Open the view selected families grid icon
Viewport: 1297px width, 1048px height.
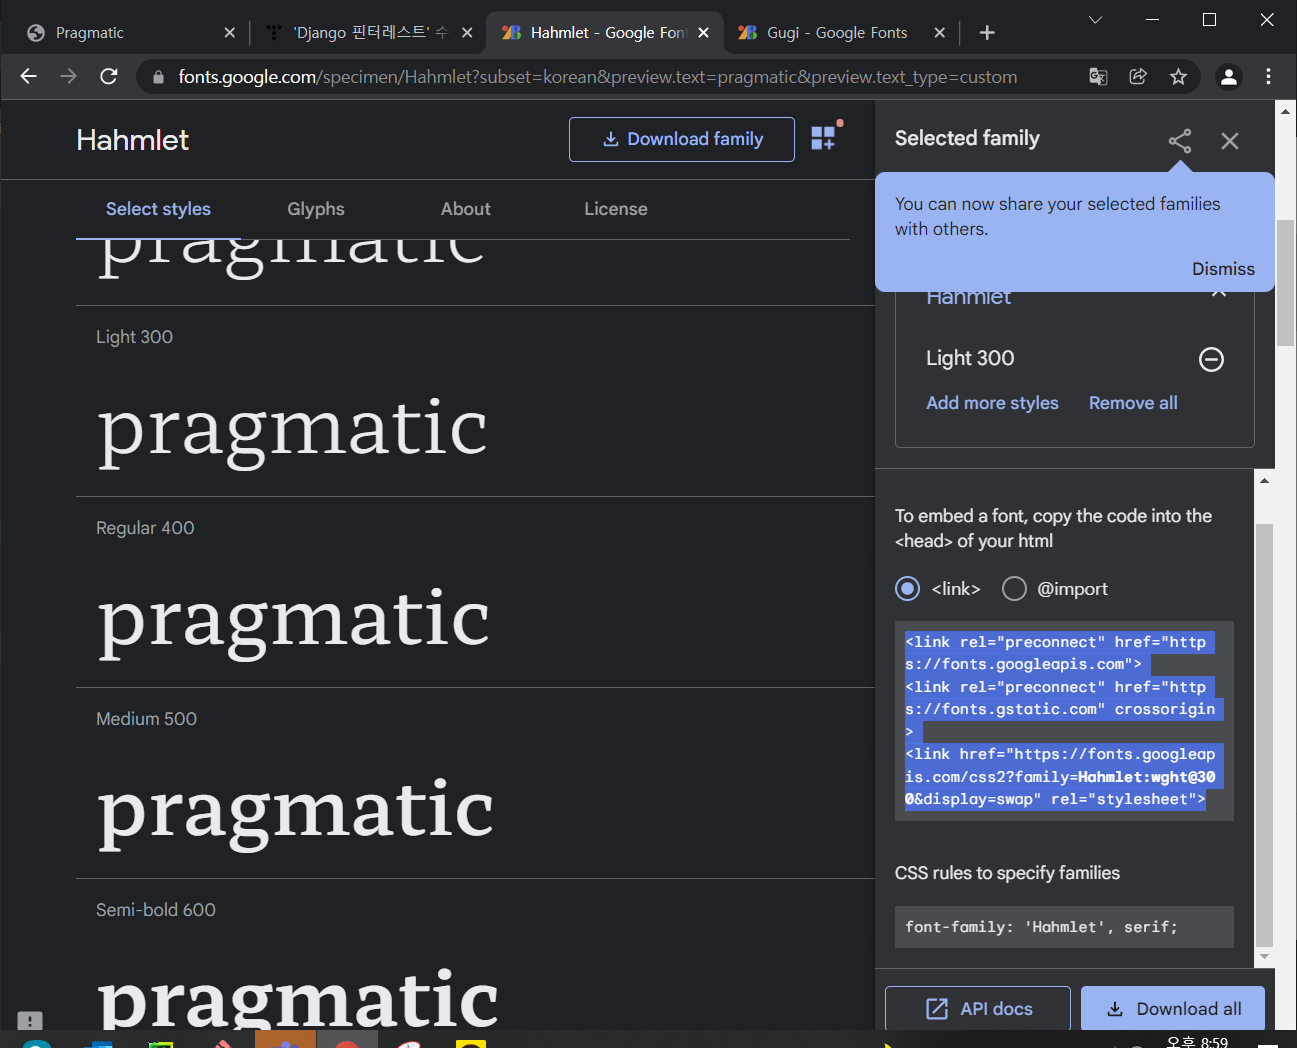[x=824, y=138]
